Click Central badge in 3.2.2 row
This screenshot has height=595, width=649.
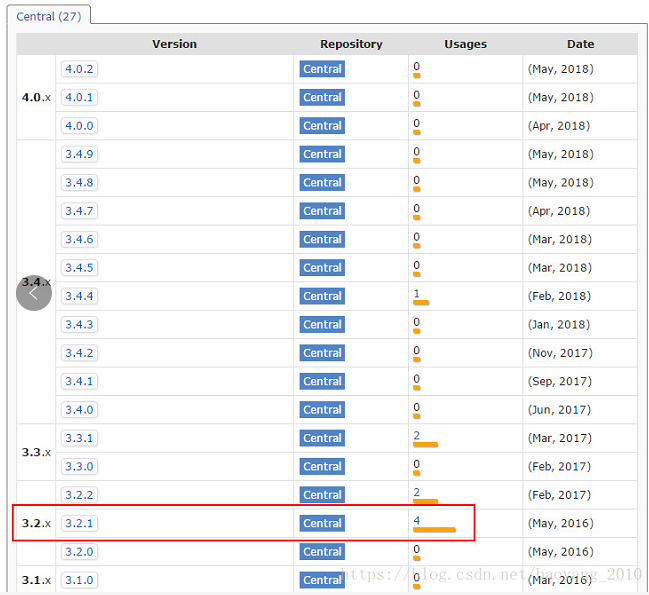322,495
